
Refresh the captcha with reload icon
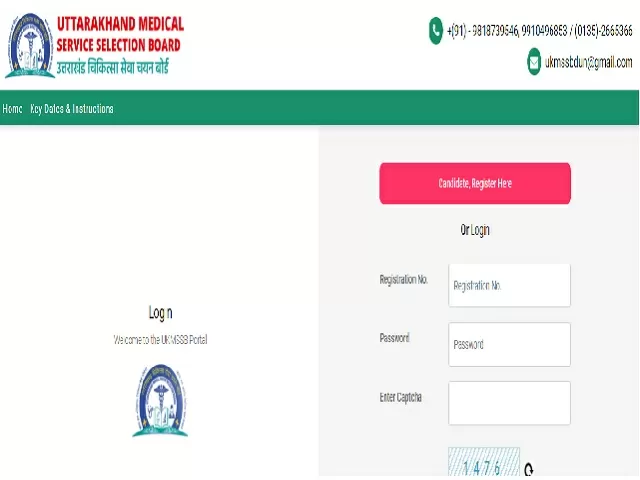point(529,469)
